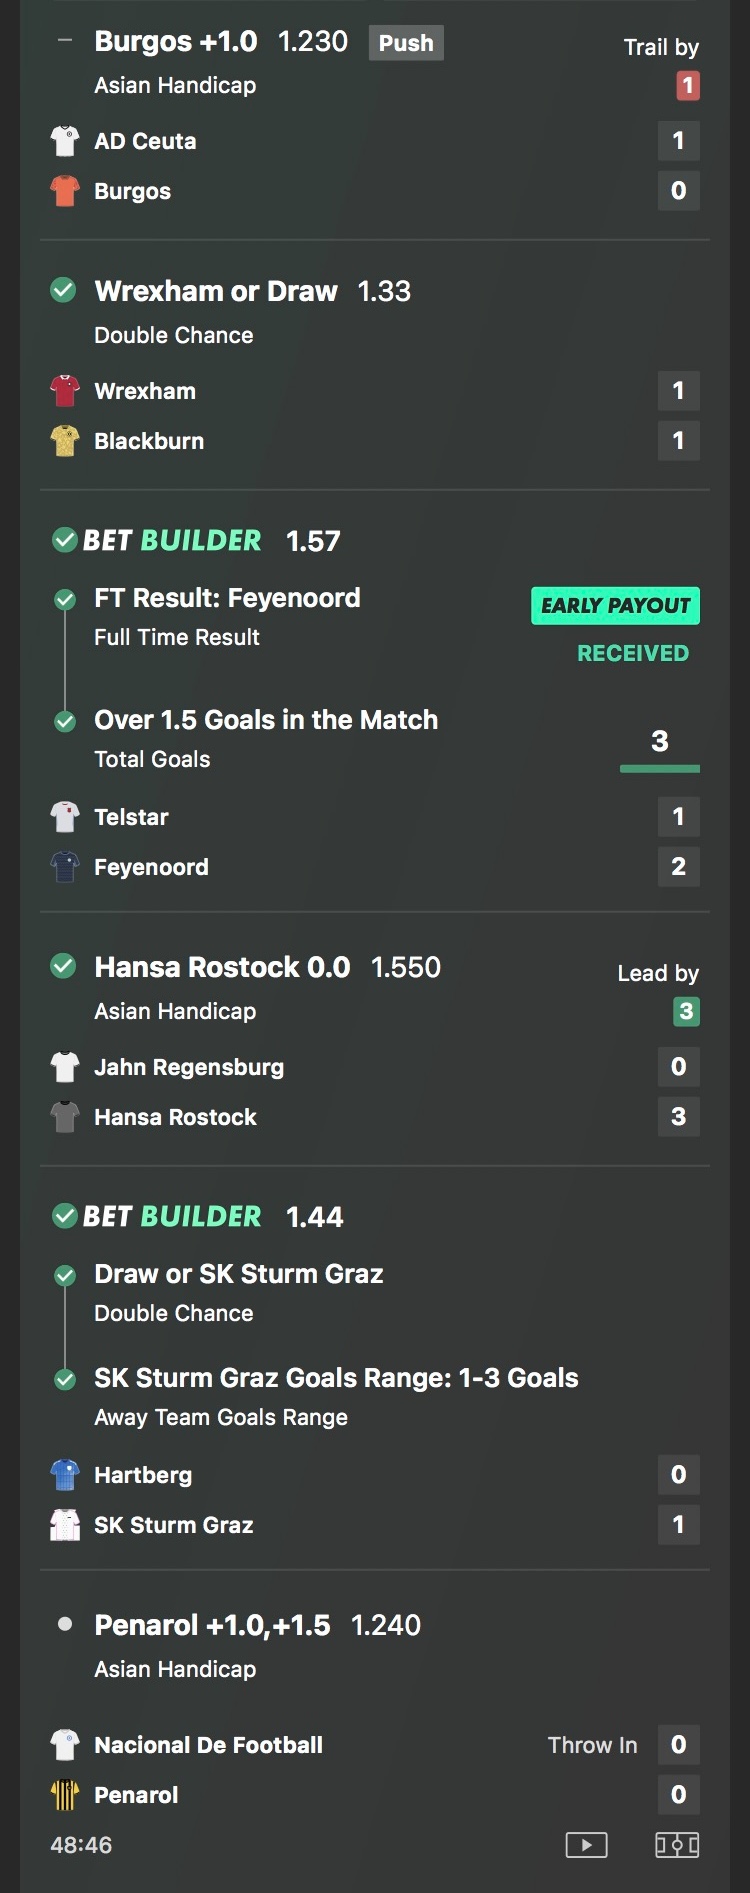Image resolution: width=750 pixels, height=1893 pixels.
Task: Click the Push status label
Action: tap(406, 43)
